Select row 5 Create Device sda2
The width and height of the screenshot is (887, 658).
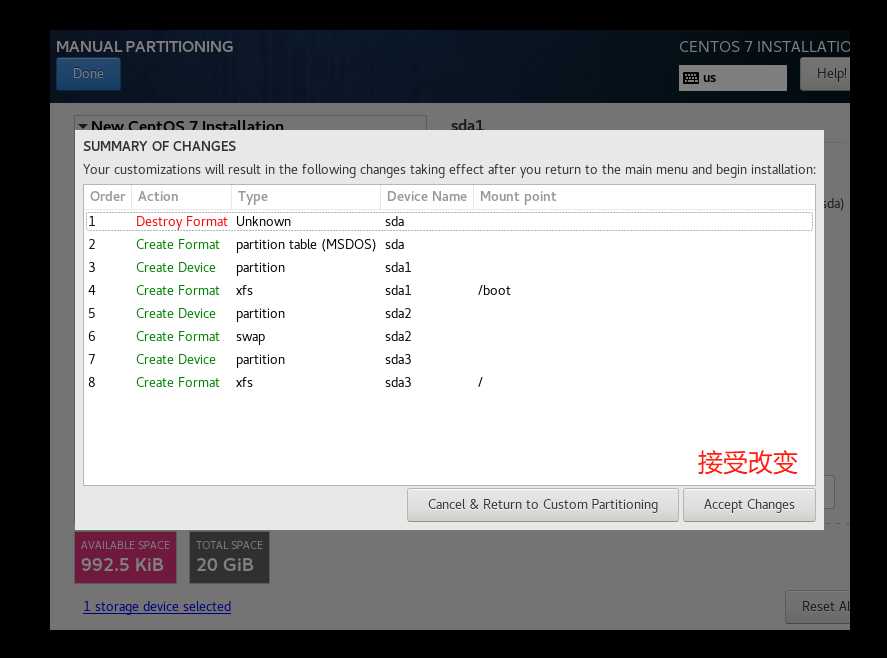click(x=449, y=313)
